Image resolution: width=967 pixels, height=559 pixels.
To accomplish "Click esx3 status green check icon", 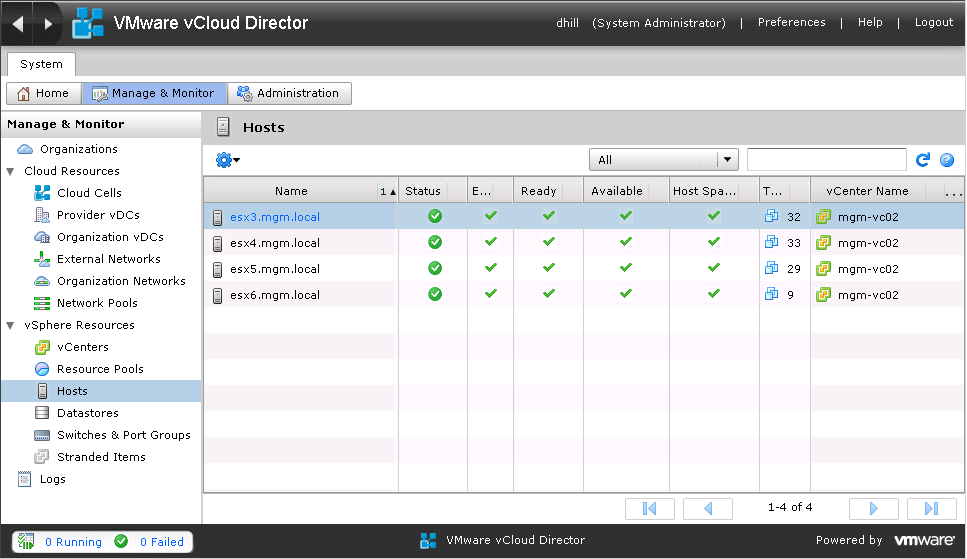I will point(435,216).
